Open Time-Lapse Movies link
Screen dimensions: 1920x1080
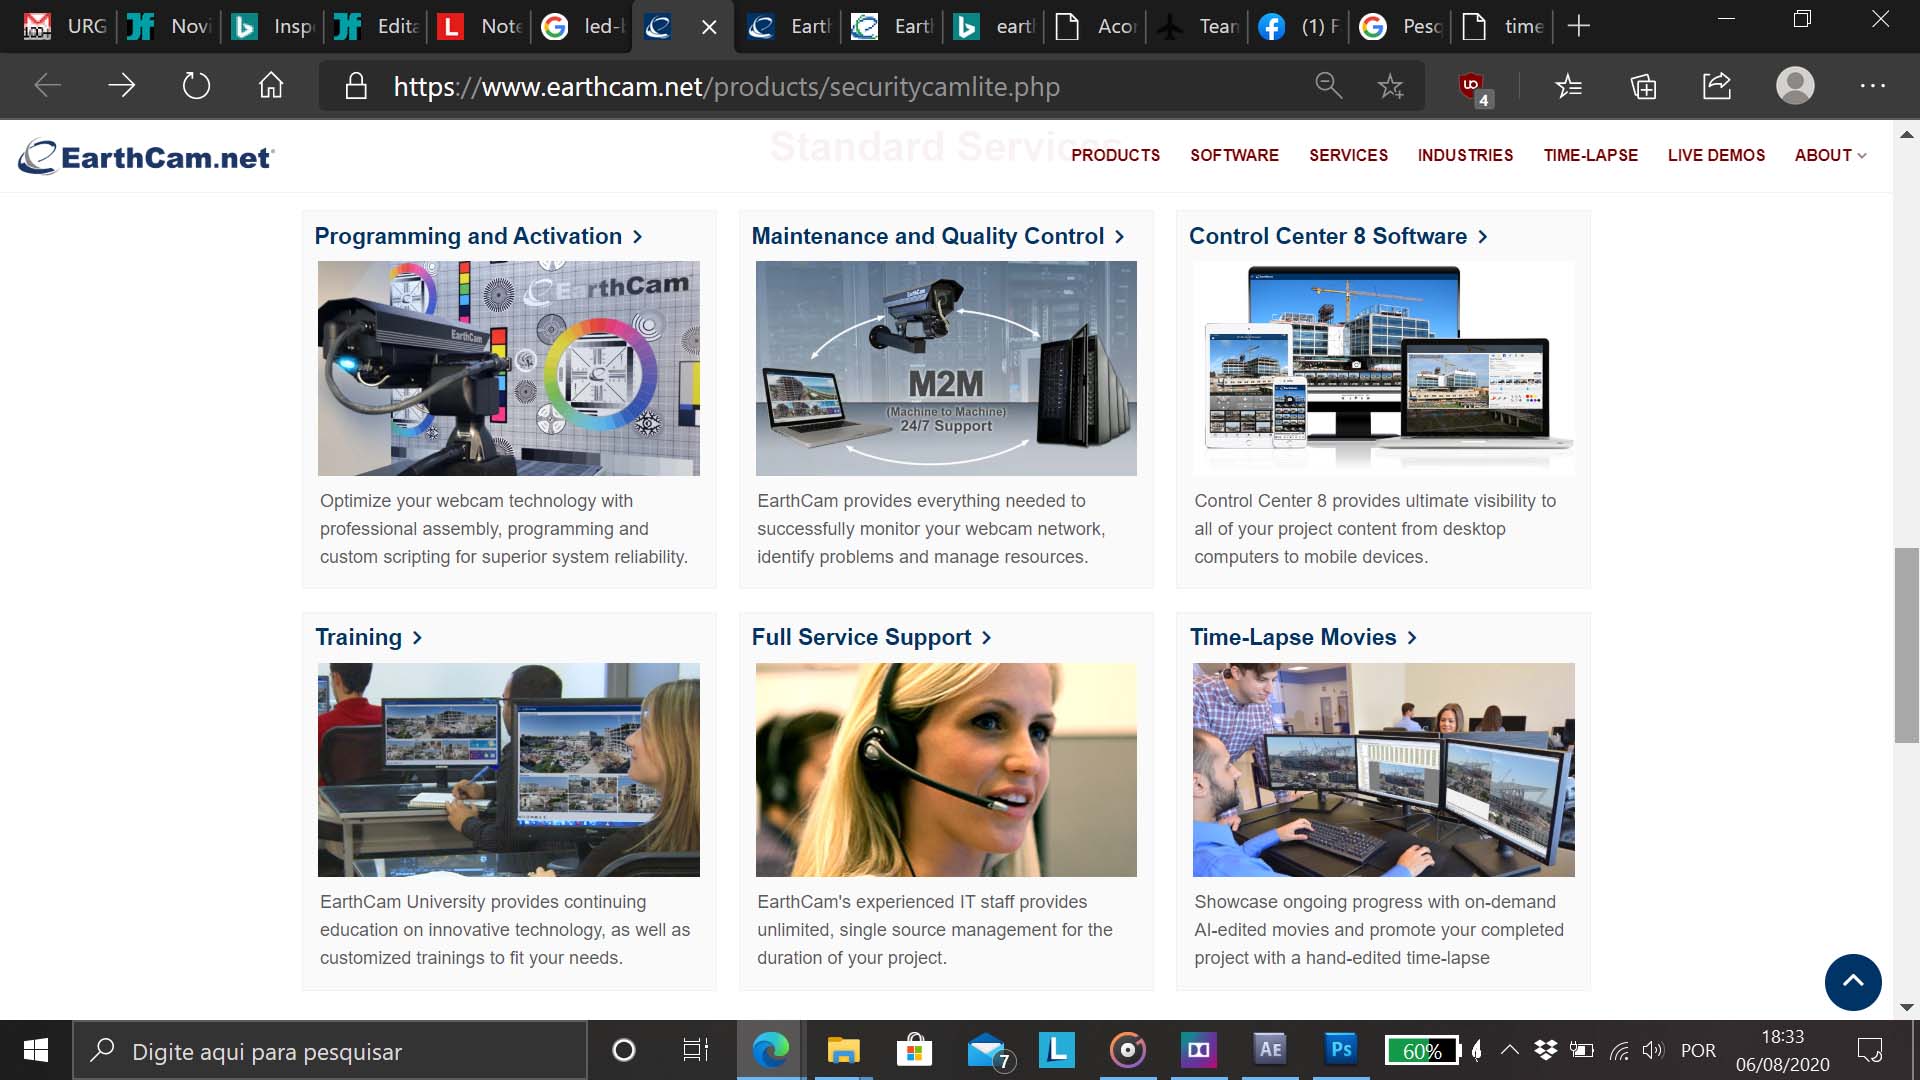[x=1303, y=637]
